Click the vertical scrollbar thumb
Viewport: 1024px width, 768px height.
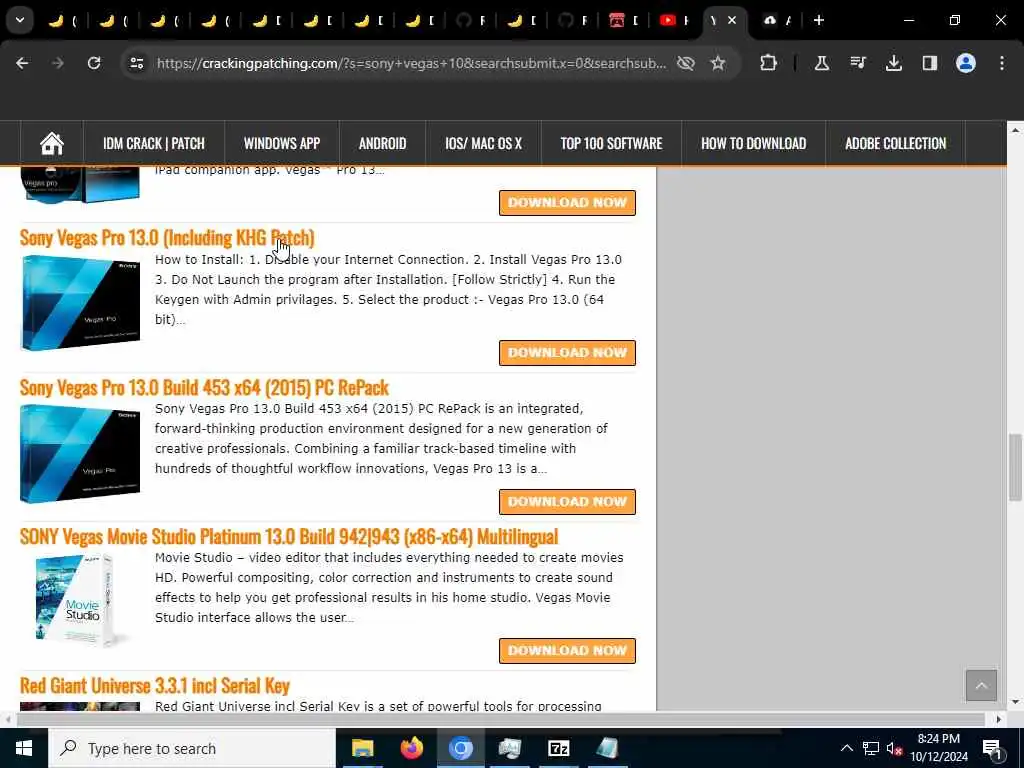coord(1015,467)
